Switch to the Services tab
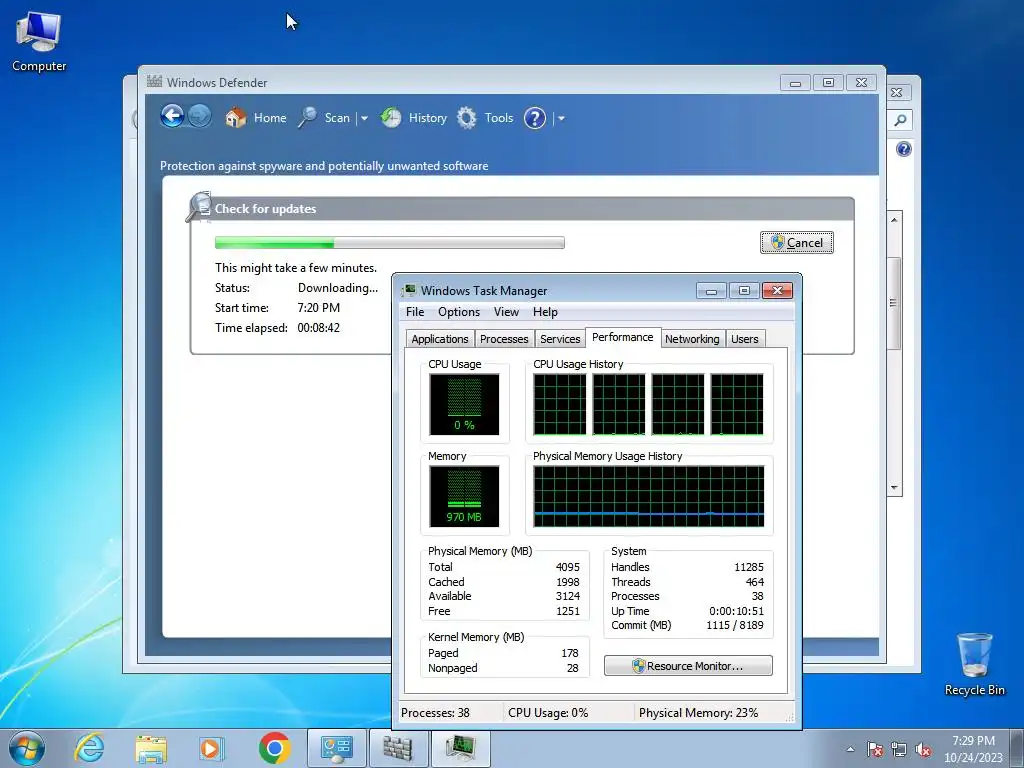The height and width of the screenshot is (768, 1024). 560,339
